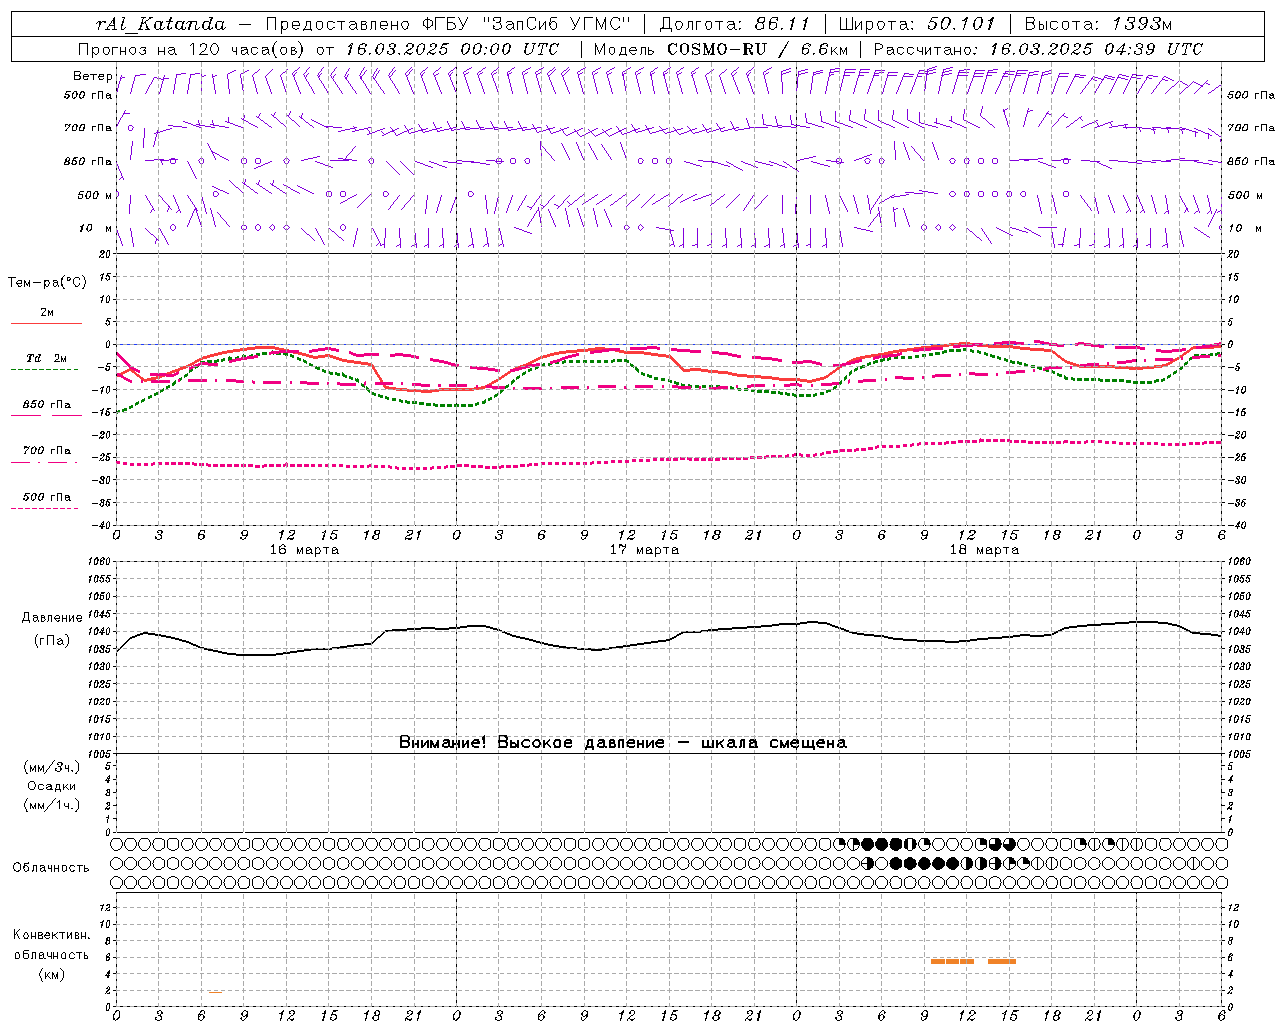
Task: Click the '2м' temperature legend entry
Action: point(47,312)
